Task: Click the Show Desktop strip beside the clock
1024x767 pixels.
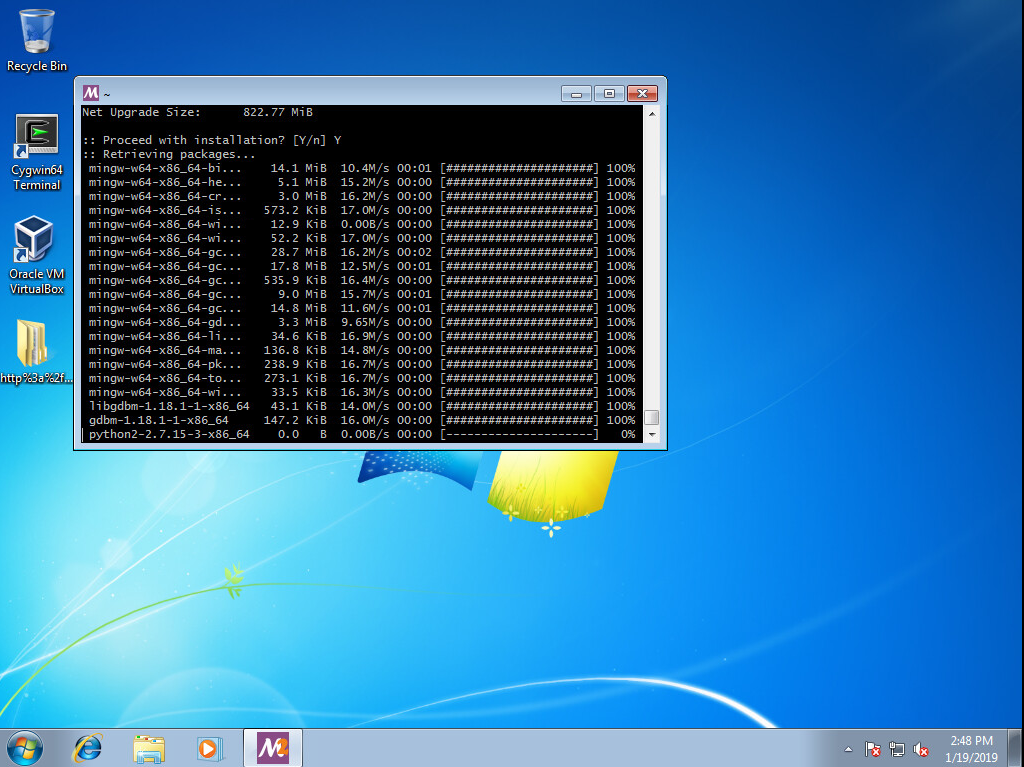Action: click(x=1017, y=748)
